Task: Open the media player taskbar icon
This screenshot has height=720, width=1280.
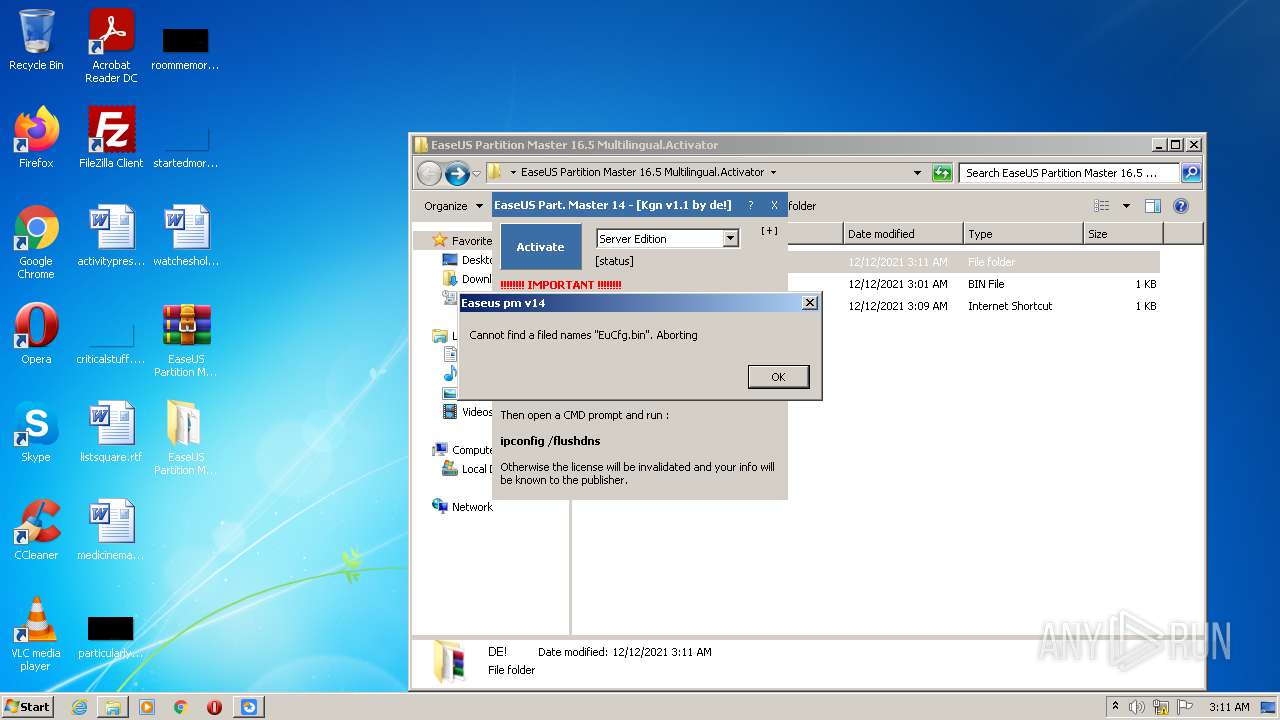Action: coord(147,706)
